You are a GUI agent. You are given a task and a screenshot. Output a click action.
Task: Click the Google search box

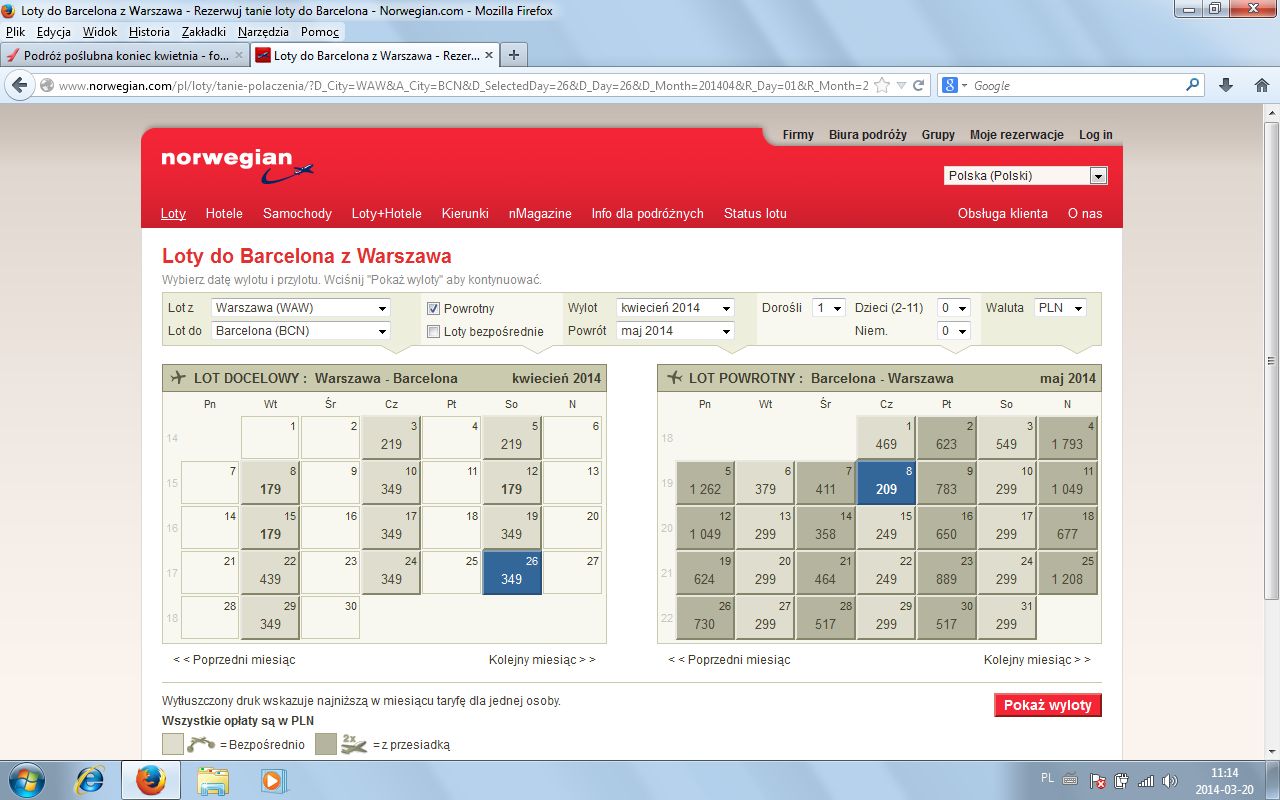pyautogui.click(x=1076, y=85)
